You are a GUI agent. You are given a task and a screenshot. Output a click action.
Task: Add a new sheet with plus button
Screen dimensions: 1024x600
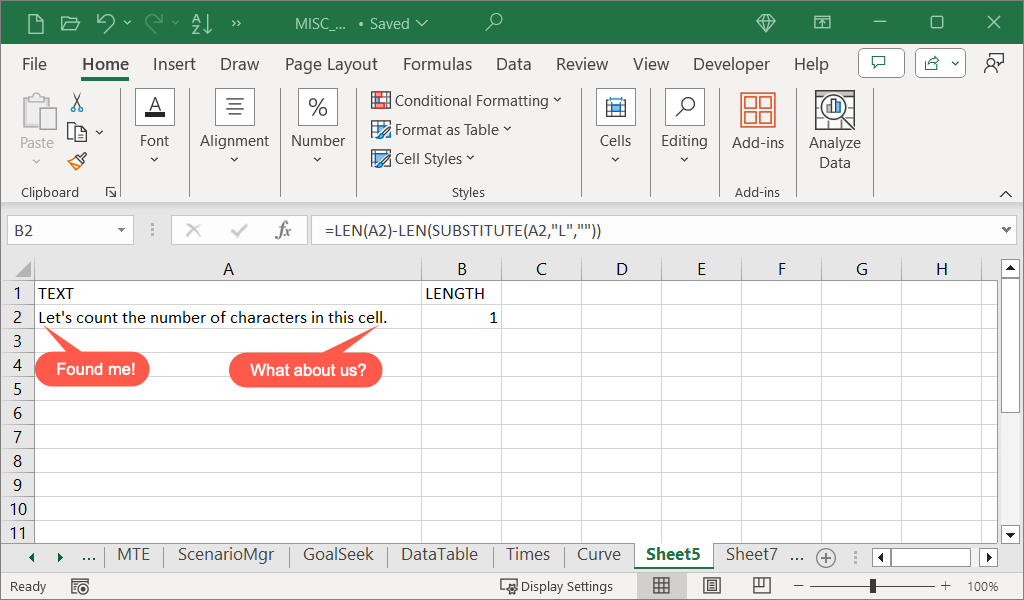coord(826,557)
